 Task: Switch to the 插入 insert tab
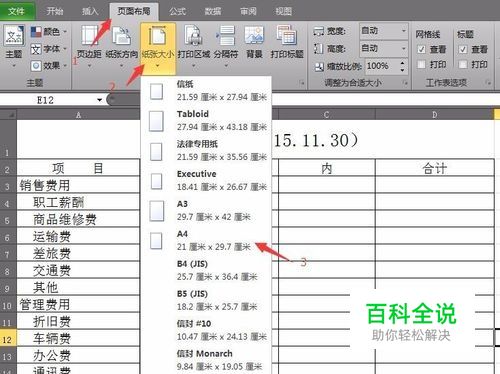pyautogui.click(x=90, y=11)
